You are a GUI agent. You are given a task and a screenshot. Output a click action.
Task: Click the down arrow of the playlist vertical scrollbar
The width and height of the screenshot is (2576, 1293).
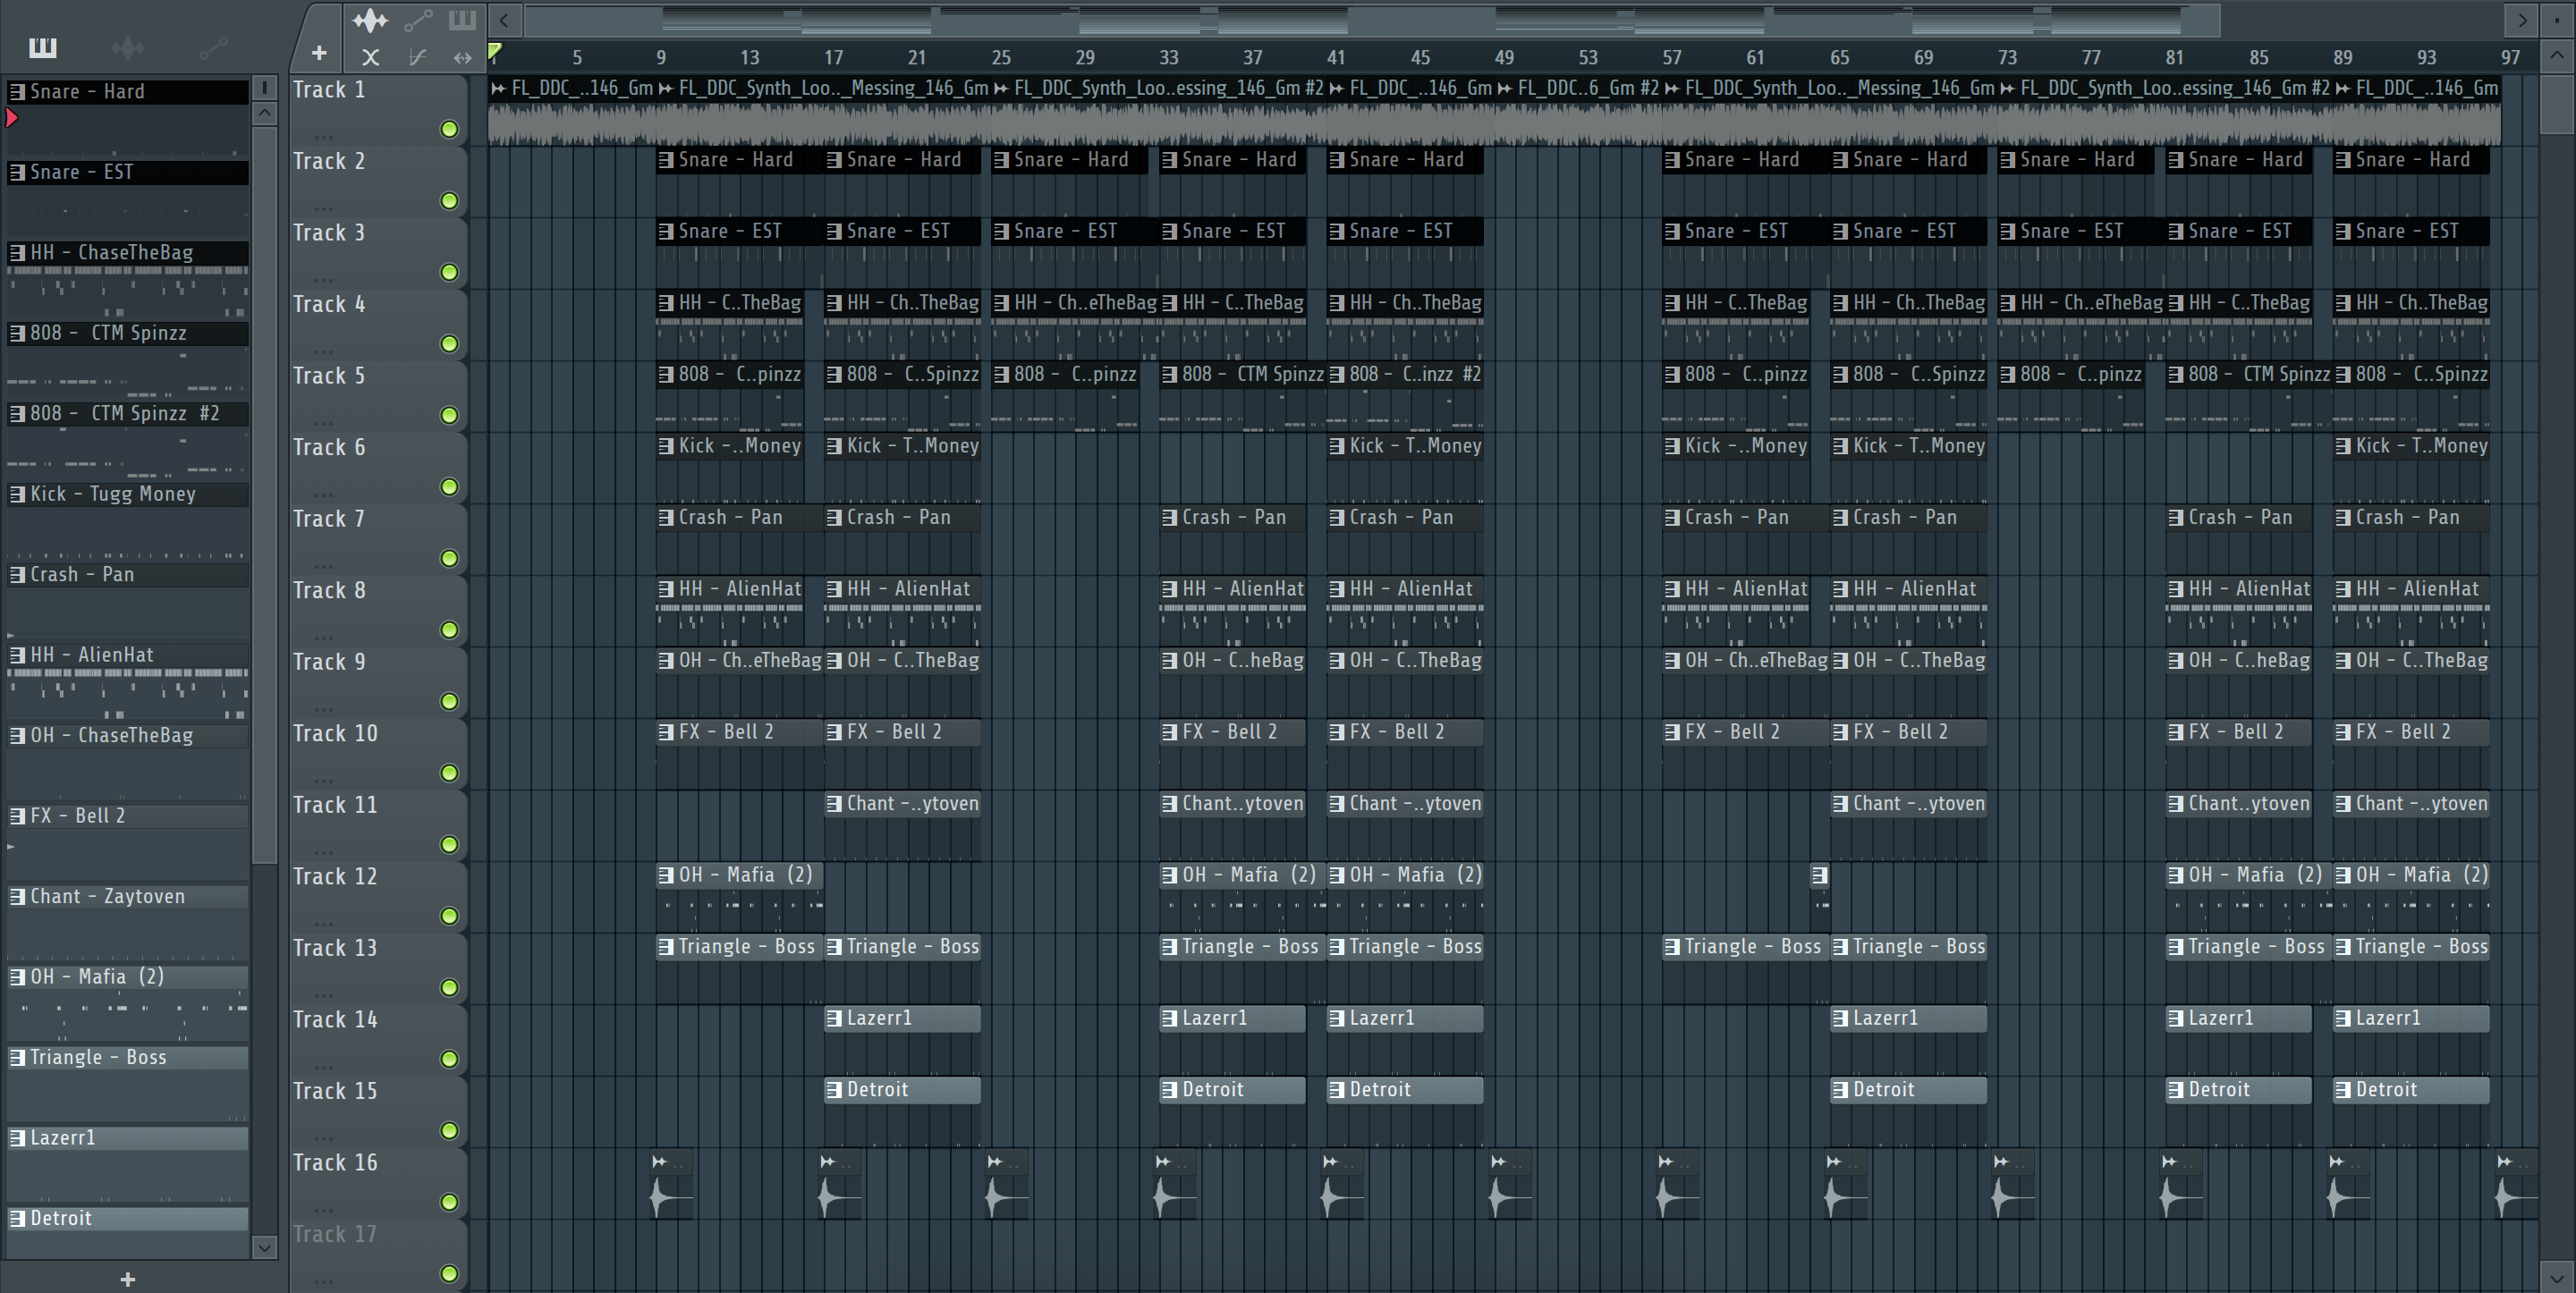pos(2557,1277)
